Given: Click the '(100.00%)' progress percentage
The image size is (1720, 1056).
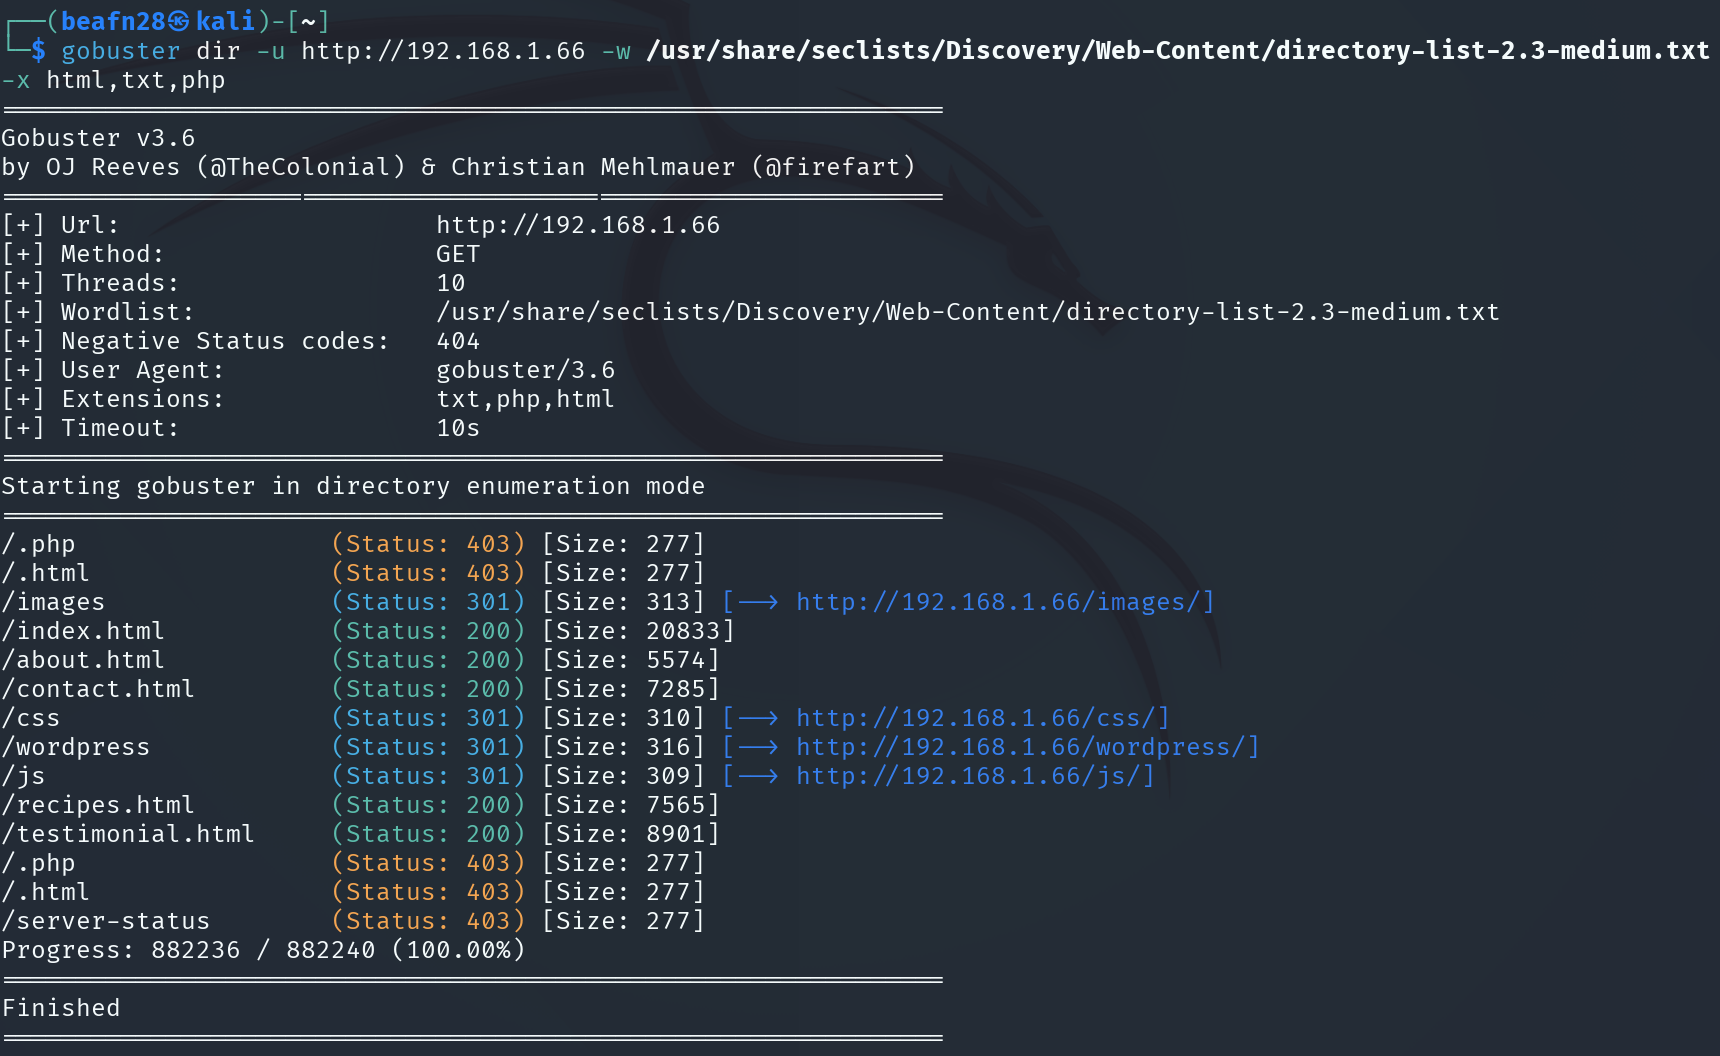Looking at the screenshot, I should [x=458, y=950].
